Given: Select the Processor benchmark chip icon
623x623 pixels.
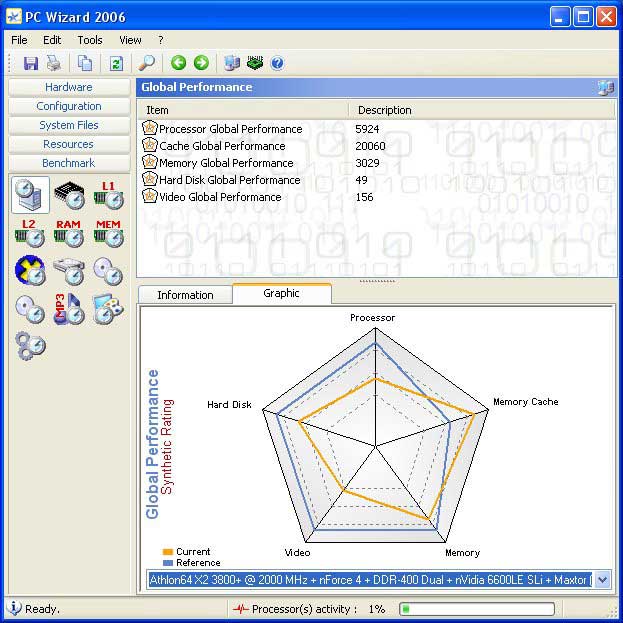Looking at the screenshot, I should [x=69, y=195].
